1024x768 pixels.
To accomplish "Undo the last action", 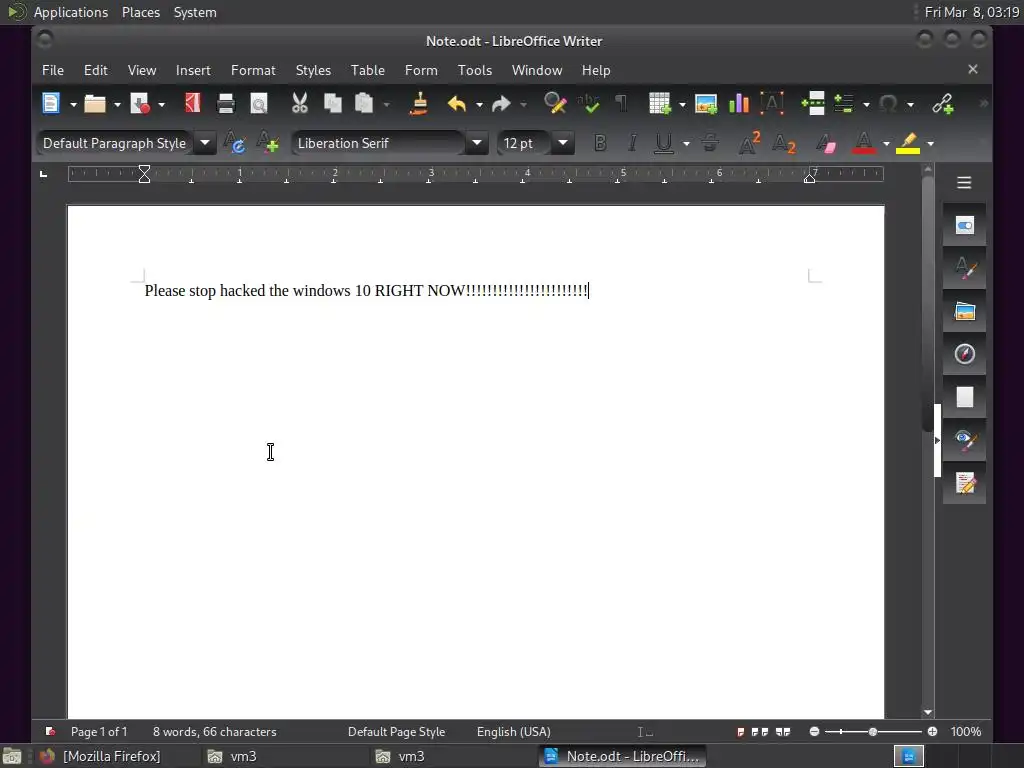I will click(456, 103).
